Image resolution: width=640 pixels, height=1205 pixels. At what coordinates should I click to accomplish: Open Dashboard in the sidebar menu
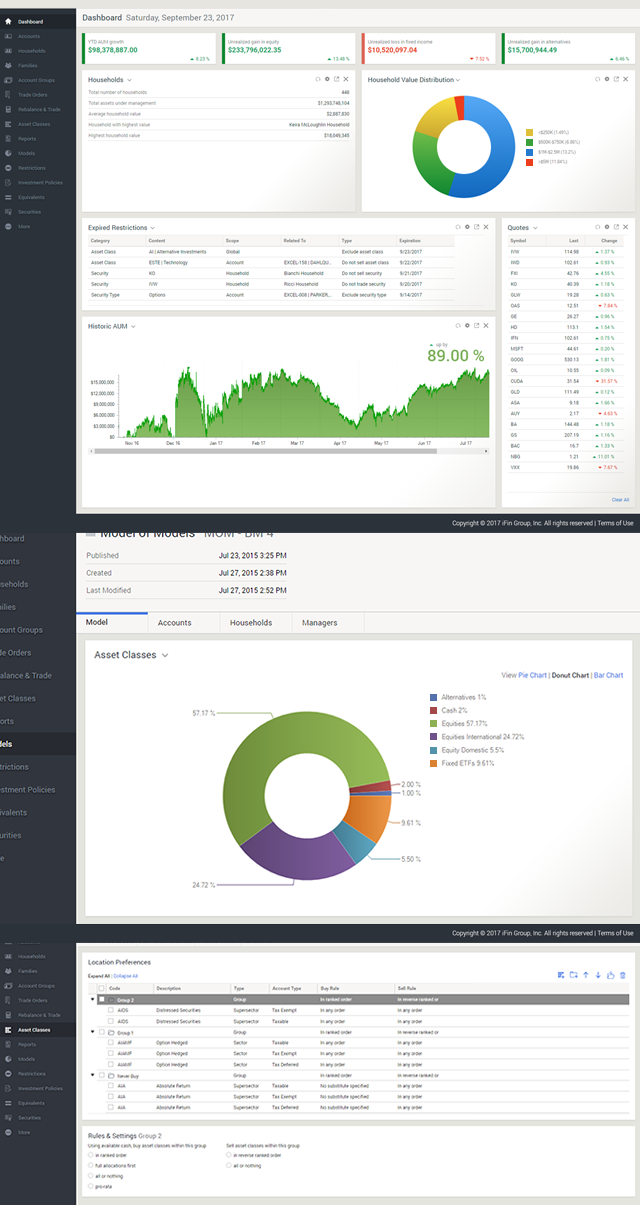38,20
